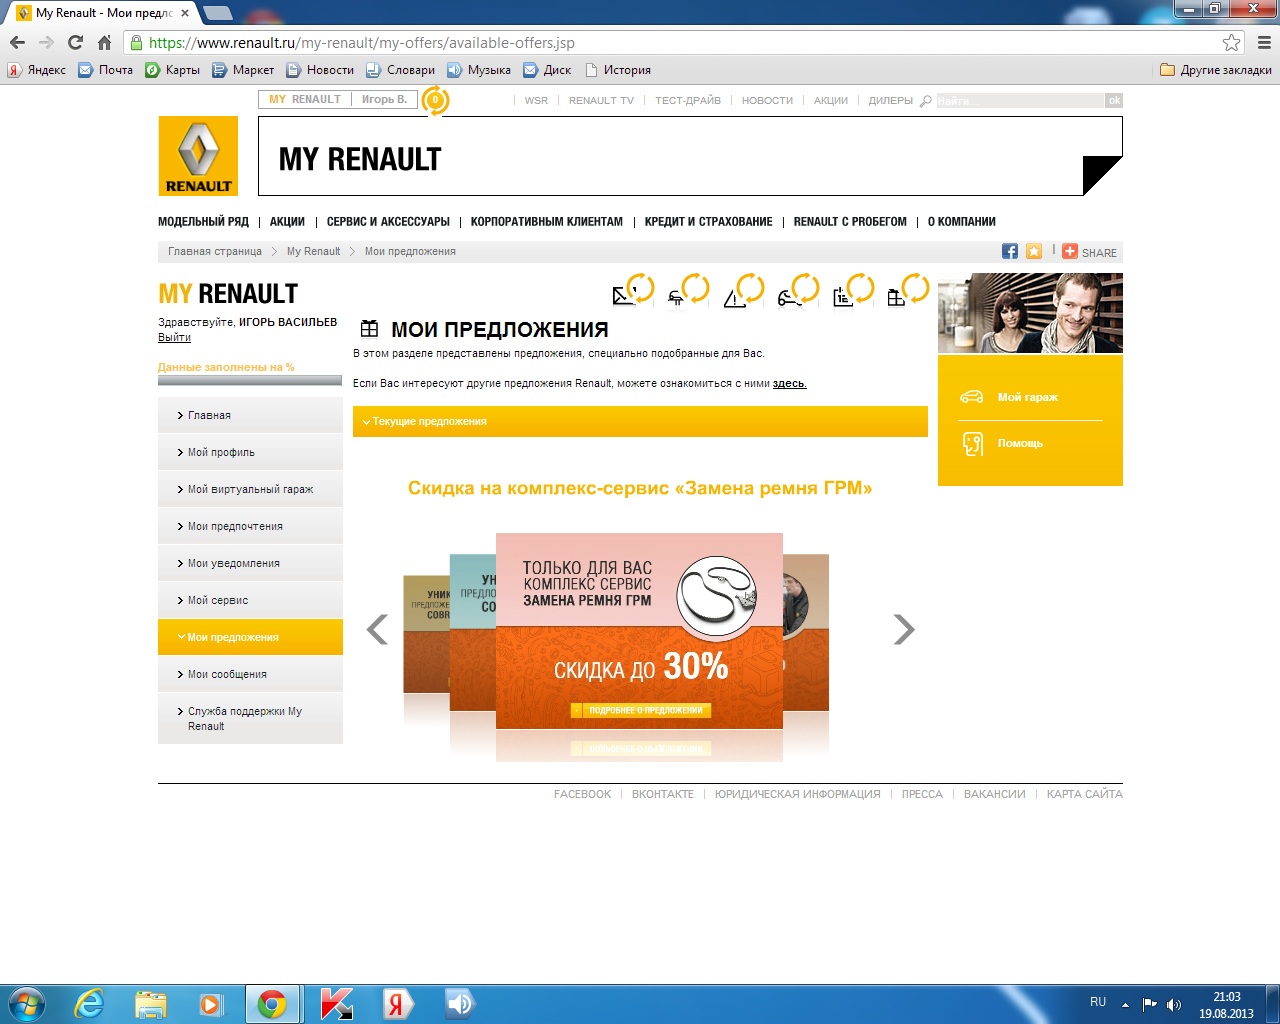Screen dimensions: 1280x1024
Task: Open Служба поддержки My Renault item
Action: pyautogui.click(x=250, y=719)
